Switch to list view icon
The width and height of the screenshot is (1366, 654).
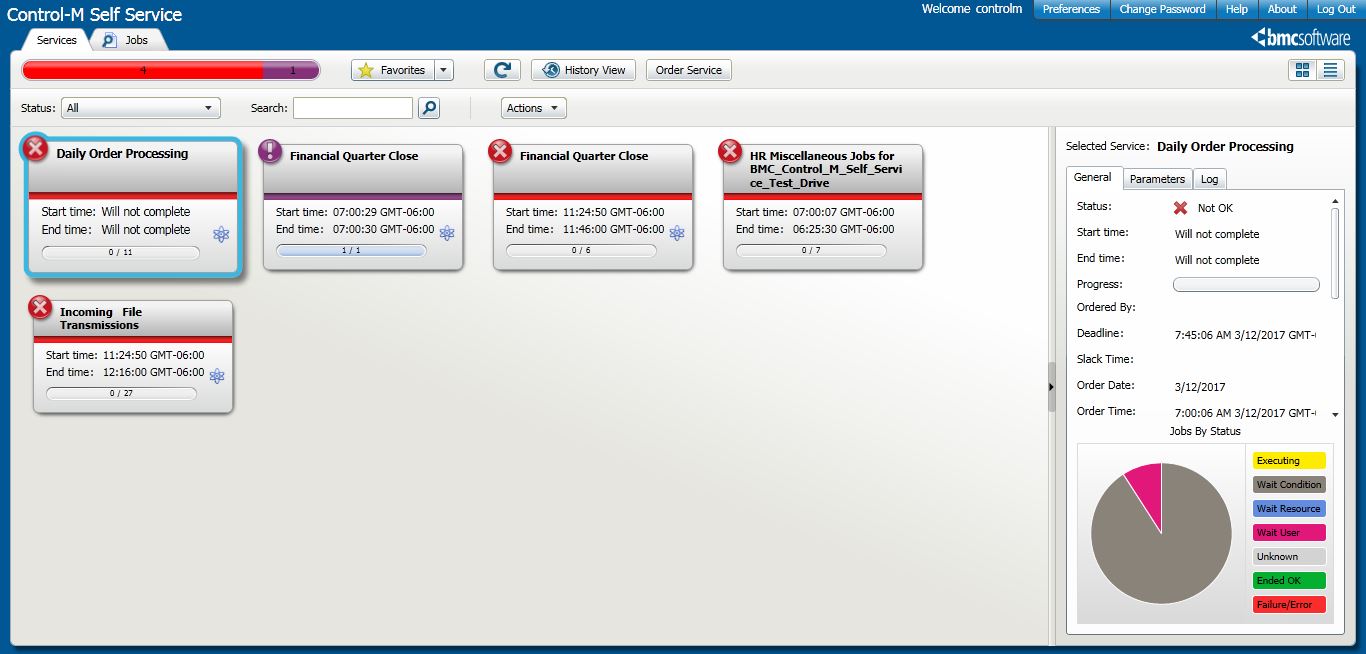coord(1330,70)
